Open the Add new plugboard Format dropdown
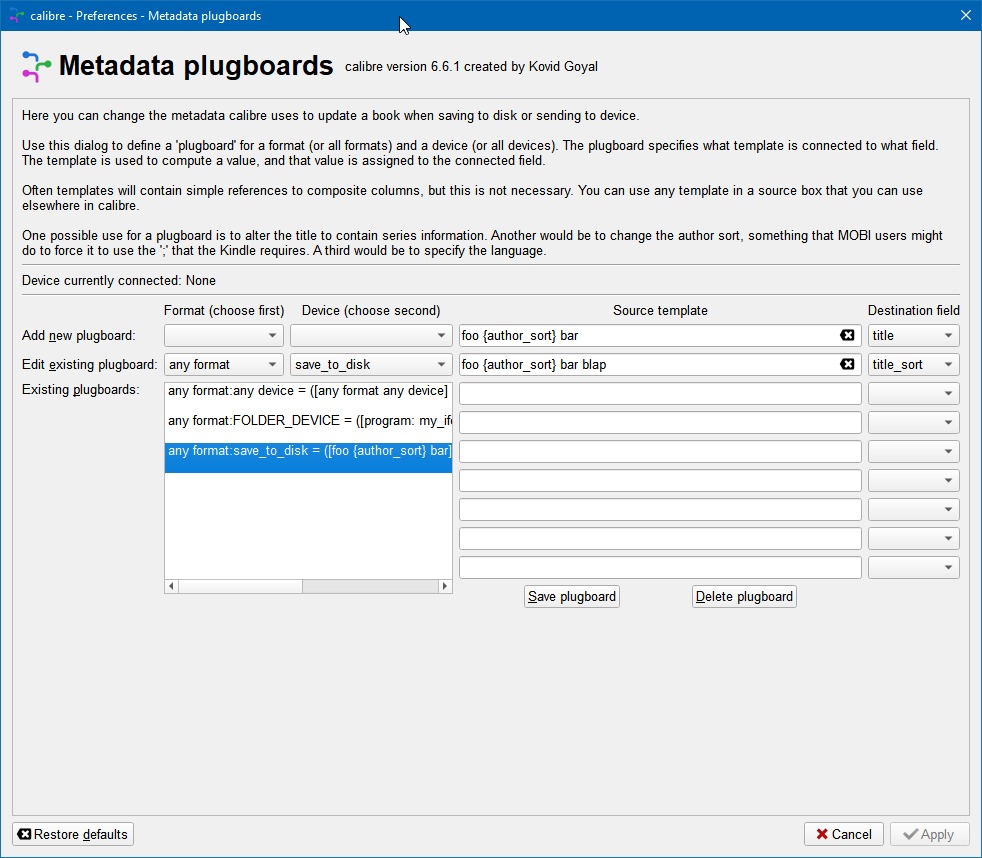This screenshot has width=982, height=858. [224, 336]
